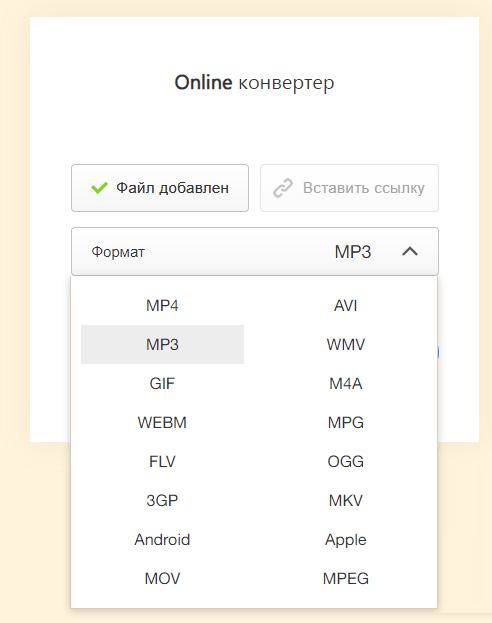Choose the Android preset
The image size is (492, 623).
162,539
